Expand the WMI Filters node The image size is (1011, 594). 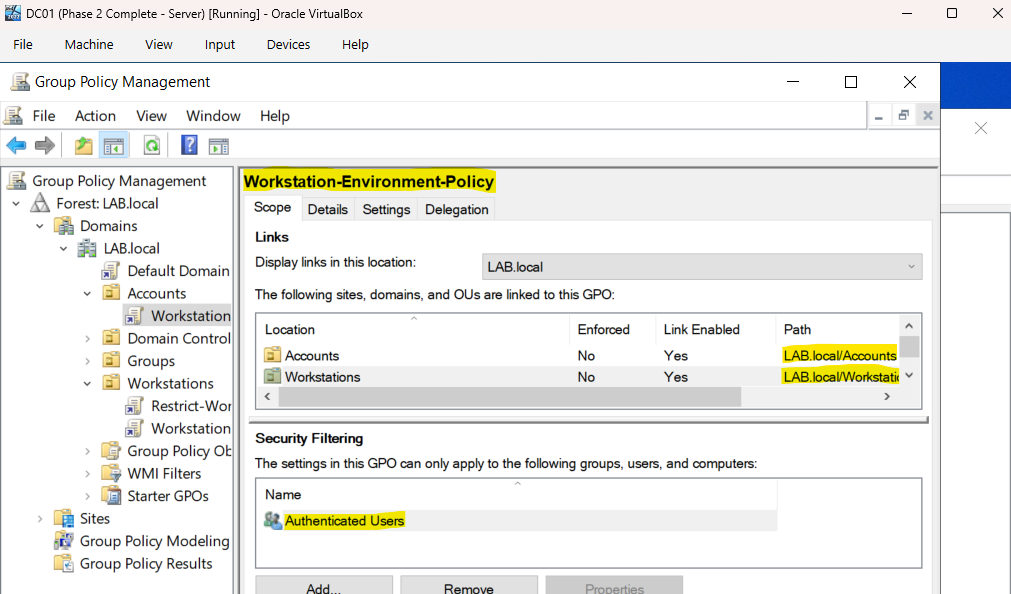click(x=87, y=474)
